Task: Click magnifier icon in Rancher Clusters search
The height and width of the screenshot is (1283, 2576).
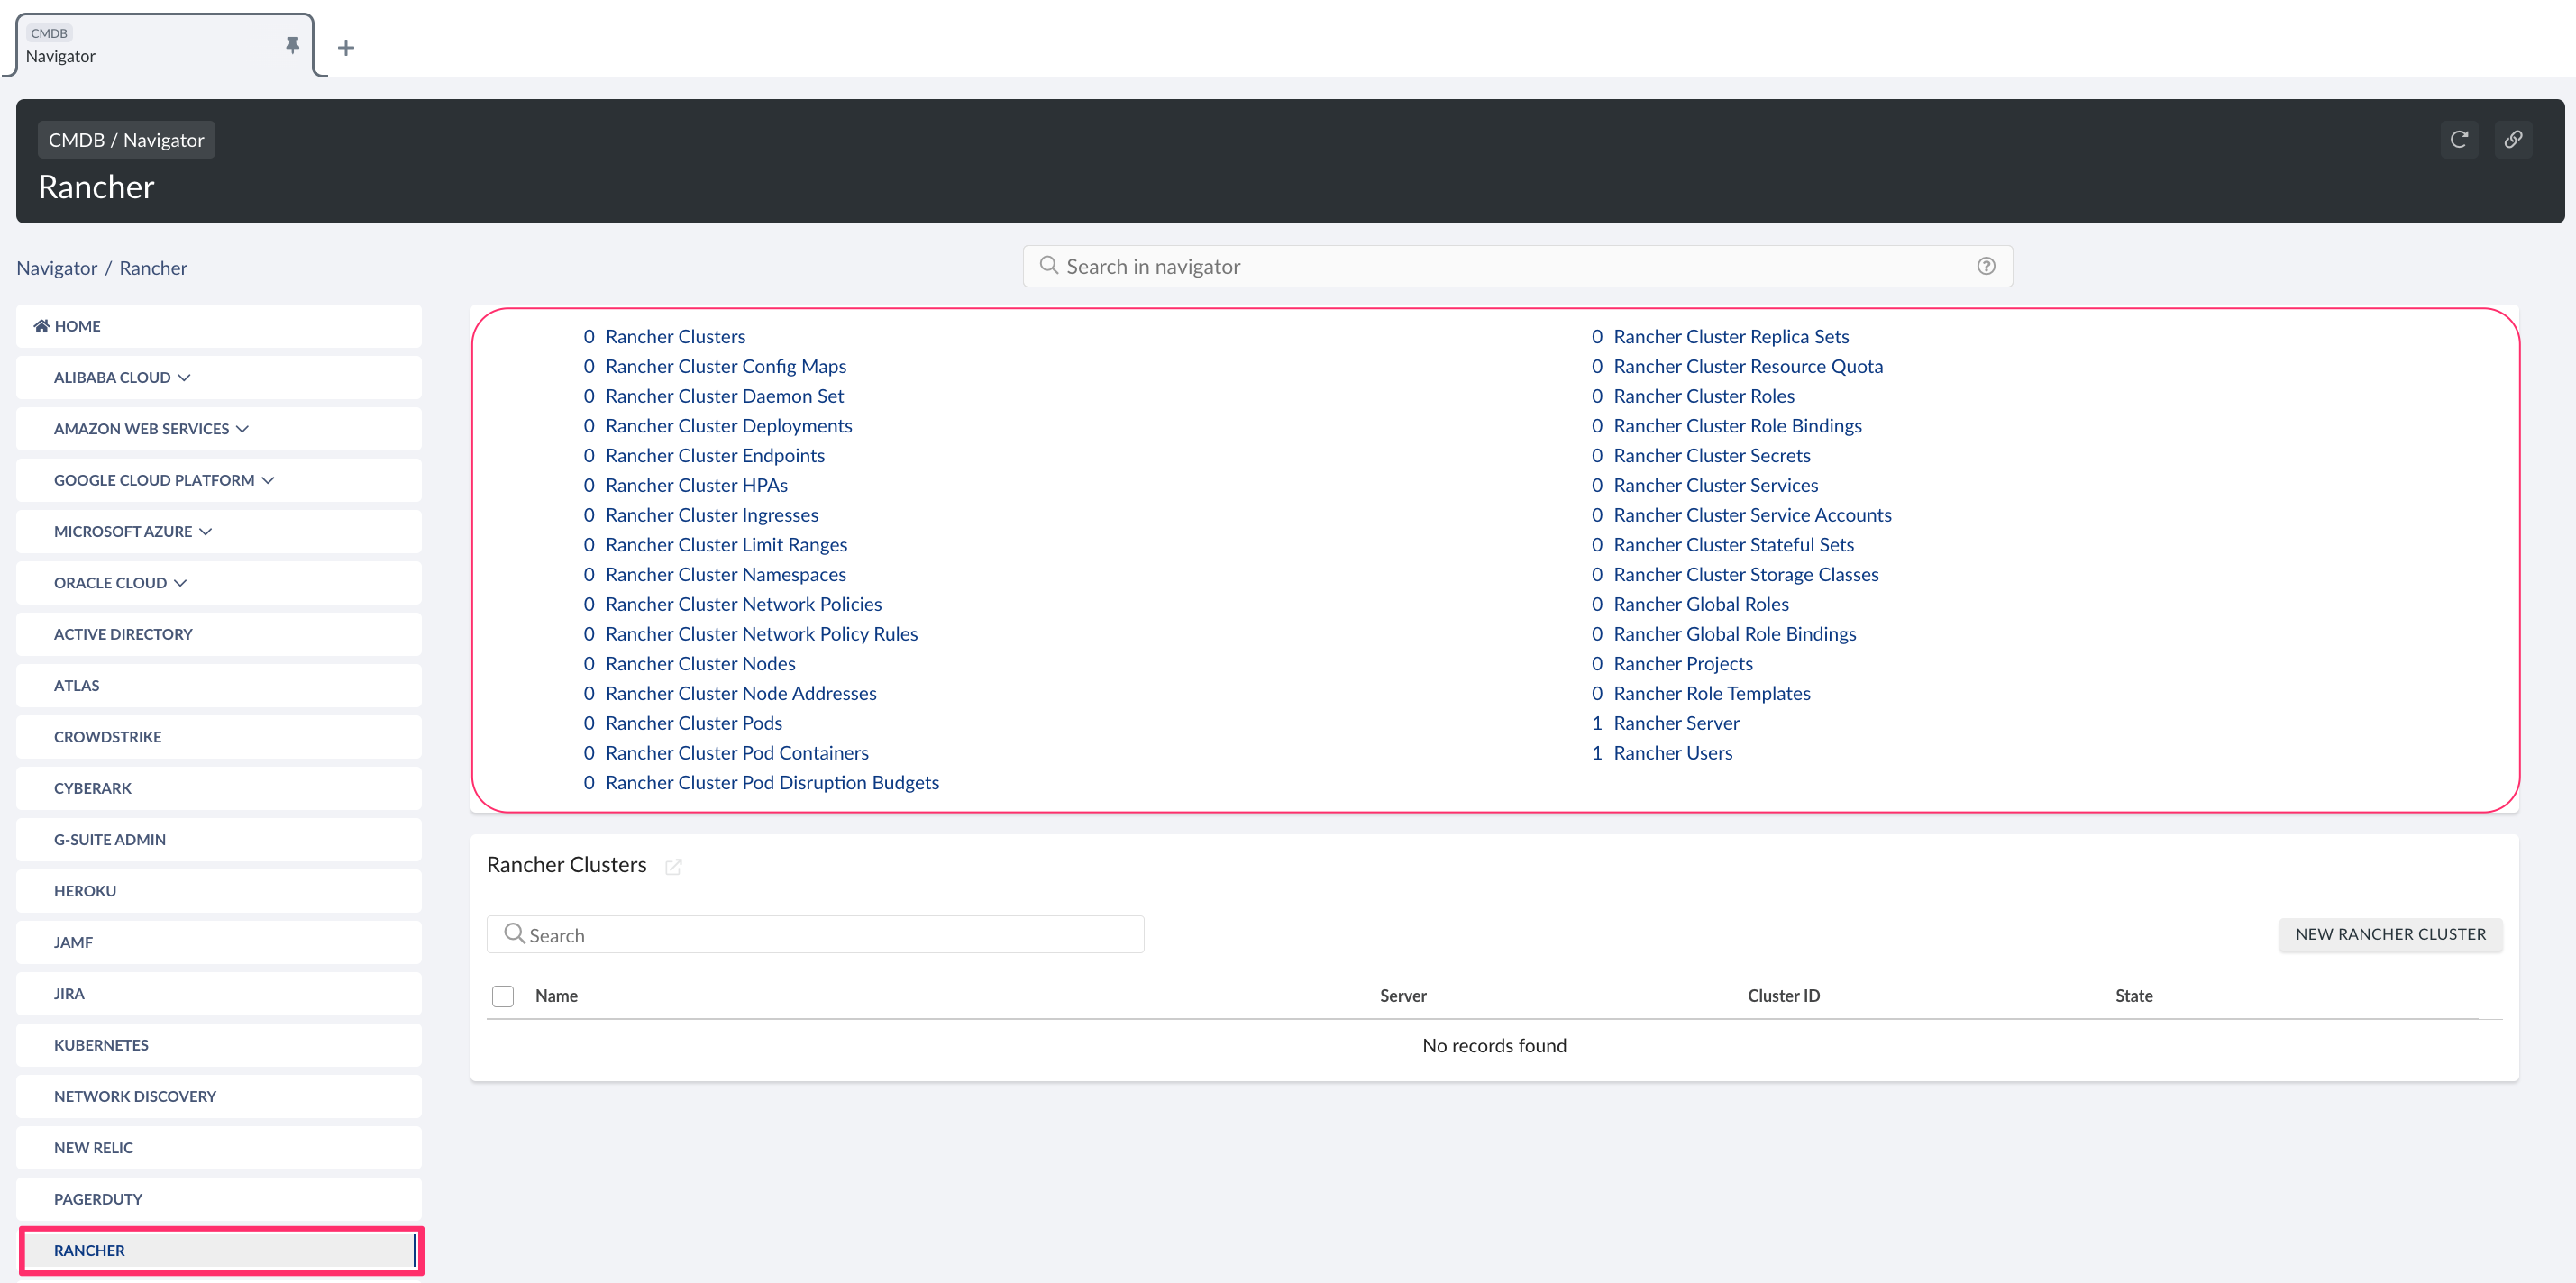Action: [x=514, y=933]
